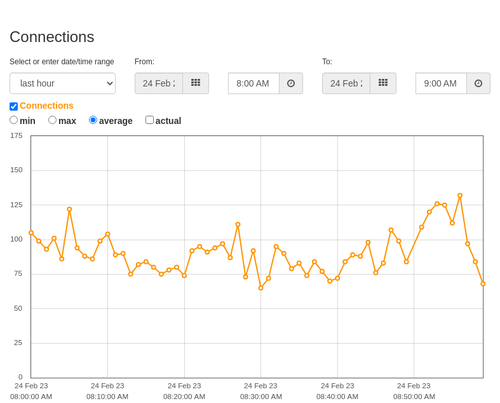Screen dimensions: 500x403
Task: Click the data point at 08:10 near 104
Action: tap(107, 234)
